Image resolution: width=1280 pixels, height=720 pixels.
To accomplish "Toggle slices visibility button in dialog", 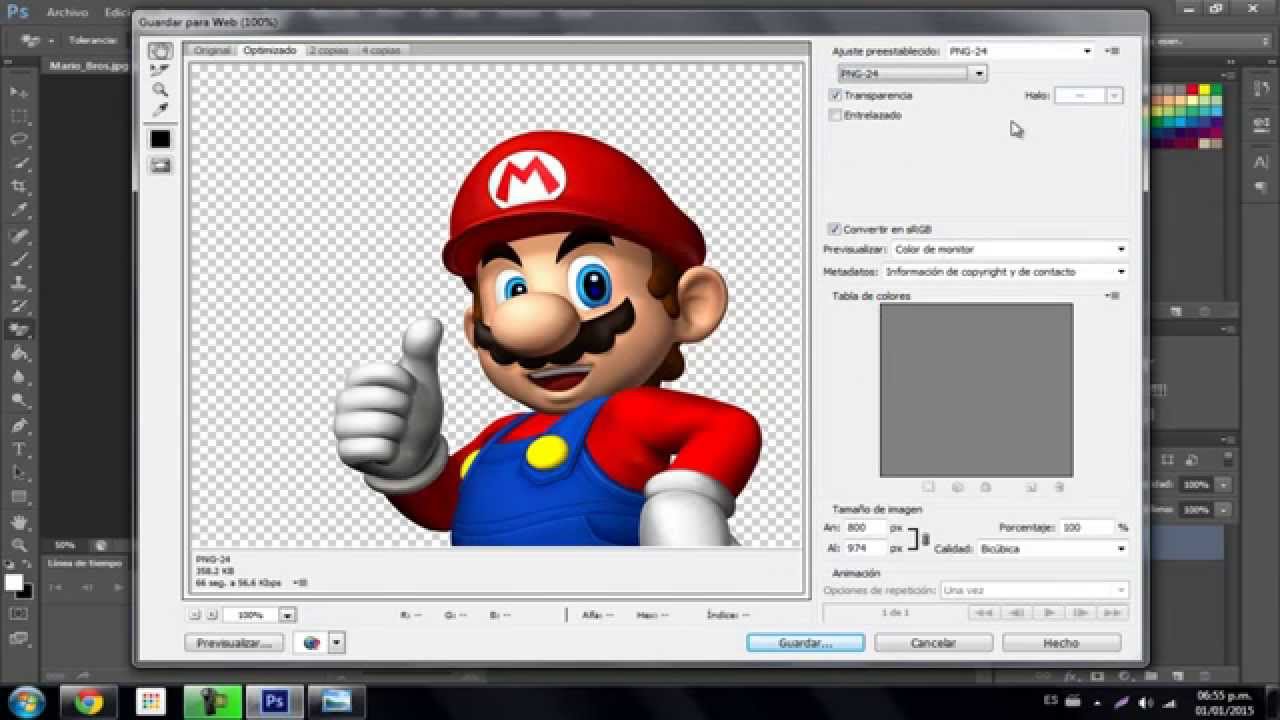I will [160, 166].
